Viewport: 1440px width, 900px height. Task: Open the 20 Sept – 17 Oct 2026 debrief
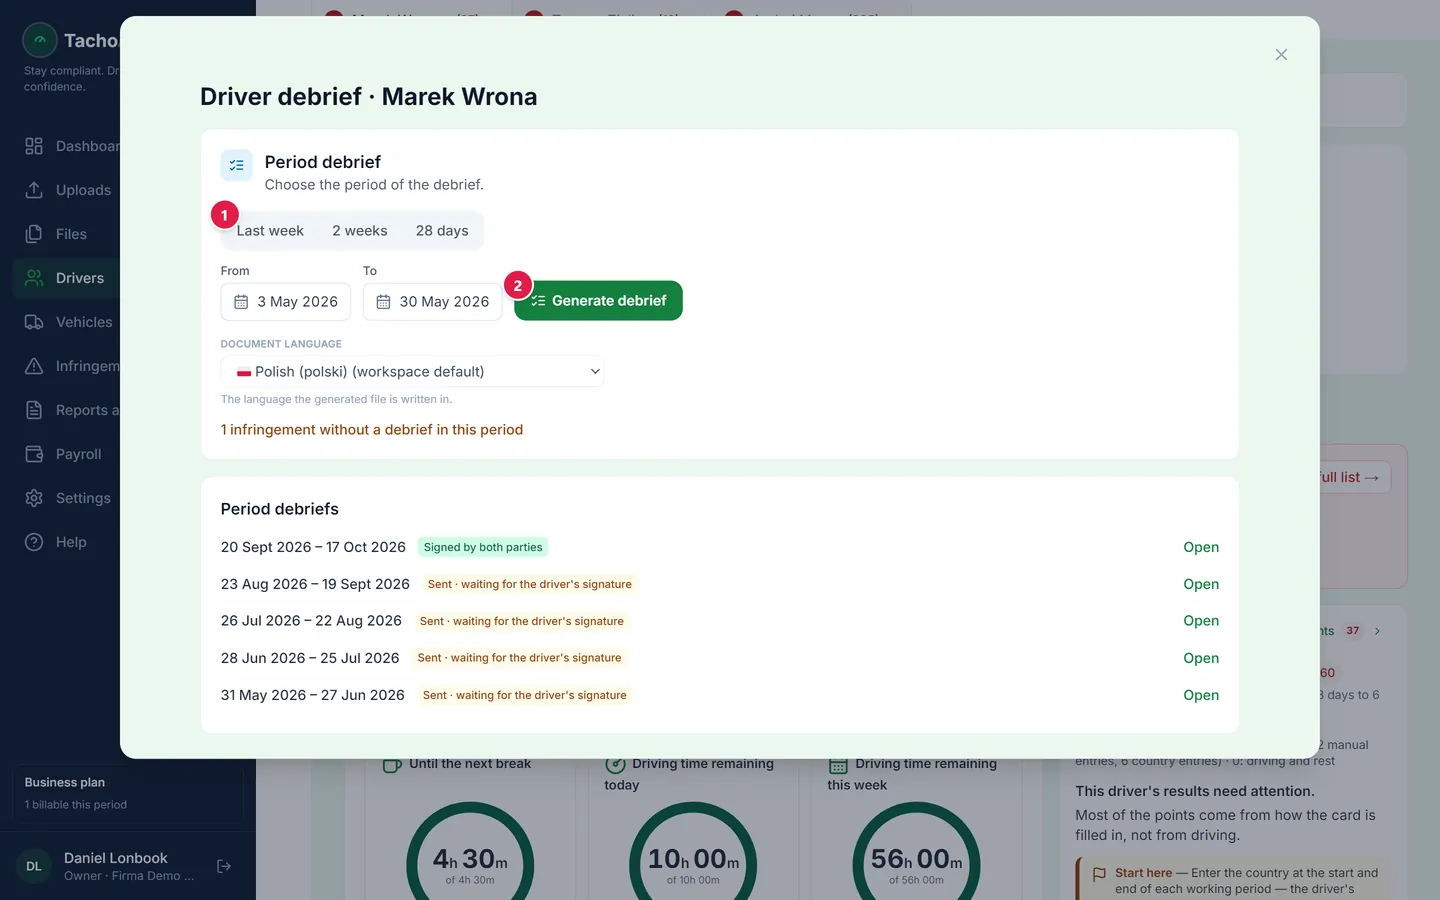(1201, 547)
